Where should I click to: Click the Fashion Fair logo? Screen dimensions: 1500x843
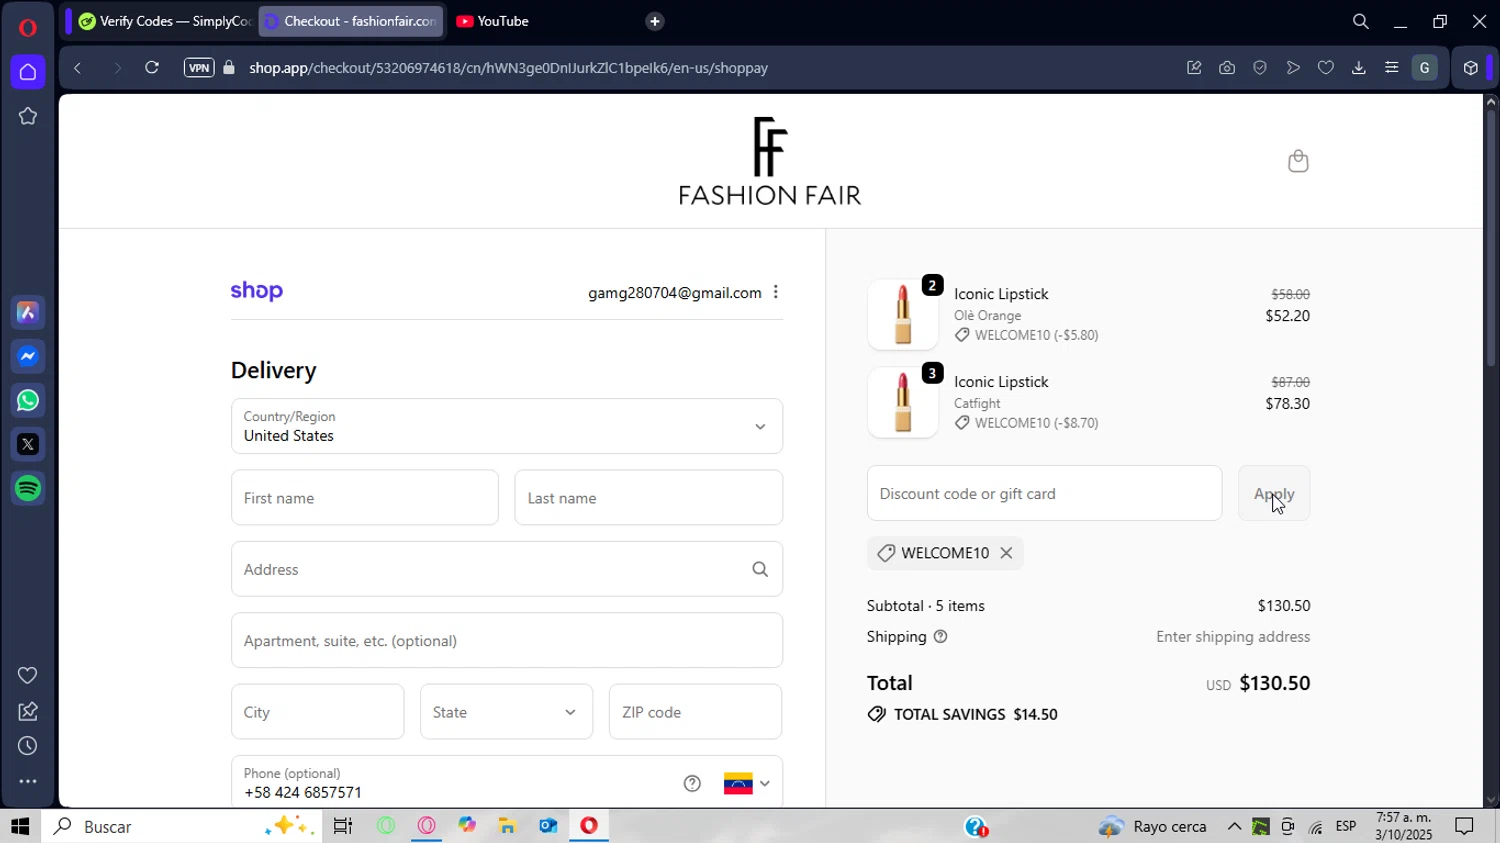(x=770, y=161)
